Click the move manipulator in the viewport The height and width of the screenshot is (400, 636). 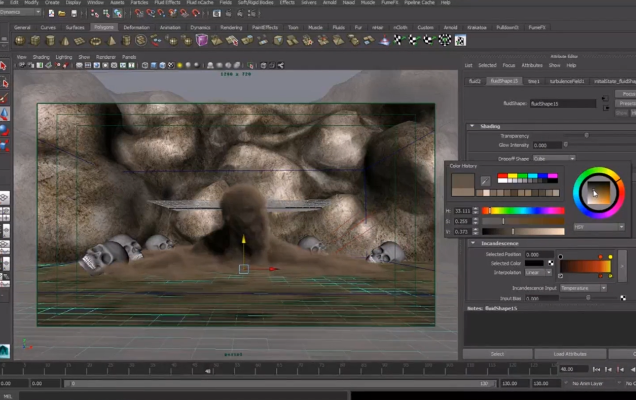[243, 268]
